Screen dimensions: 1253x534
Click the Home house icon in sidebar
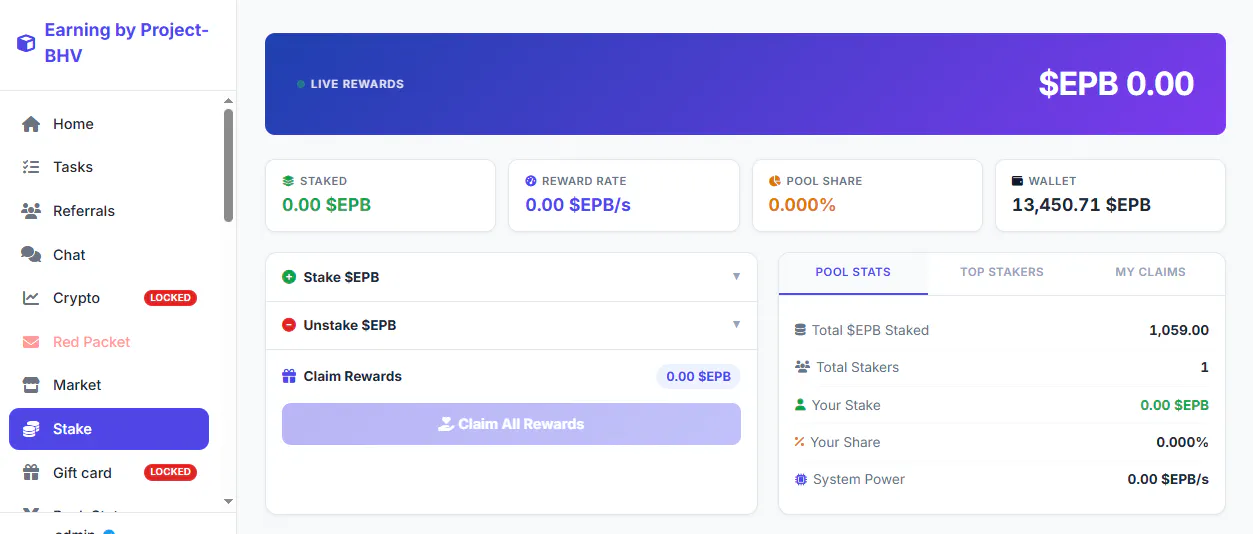click(31, 124)
